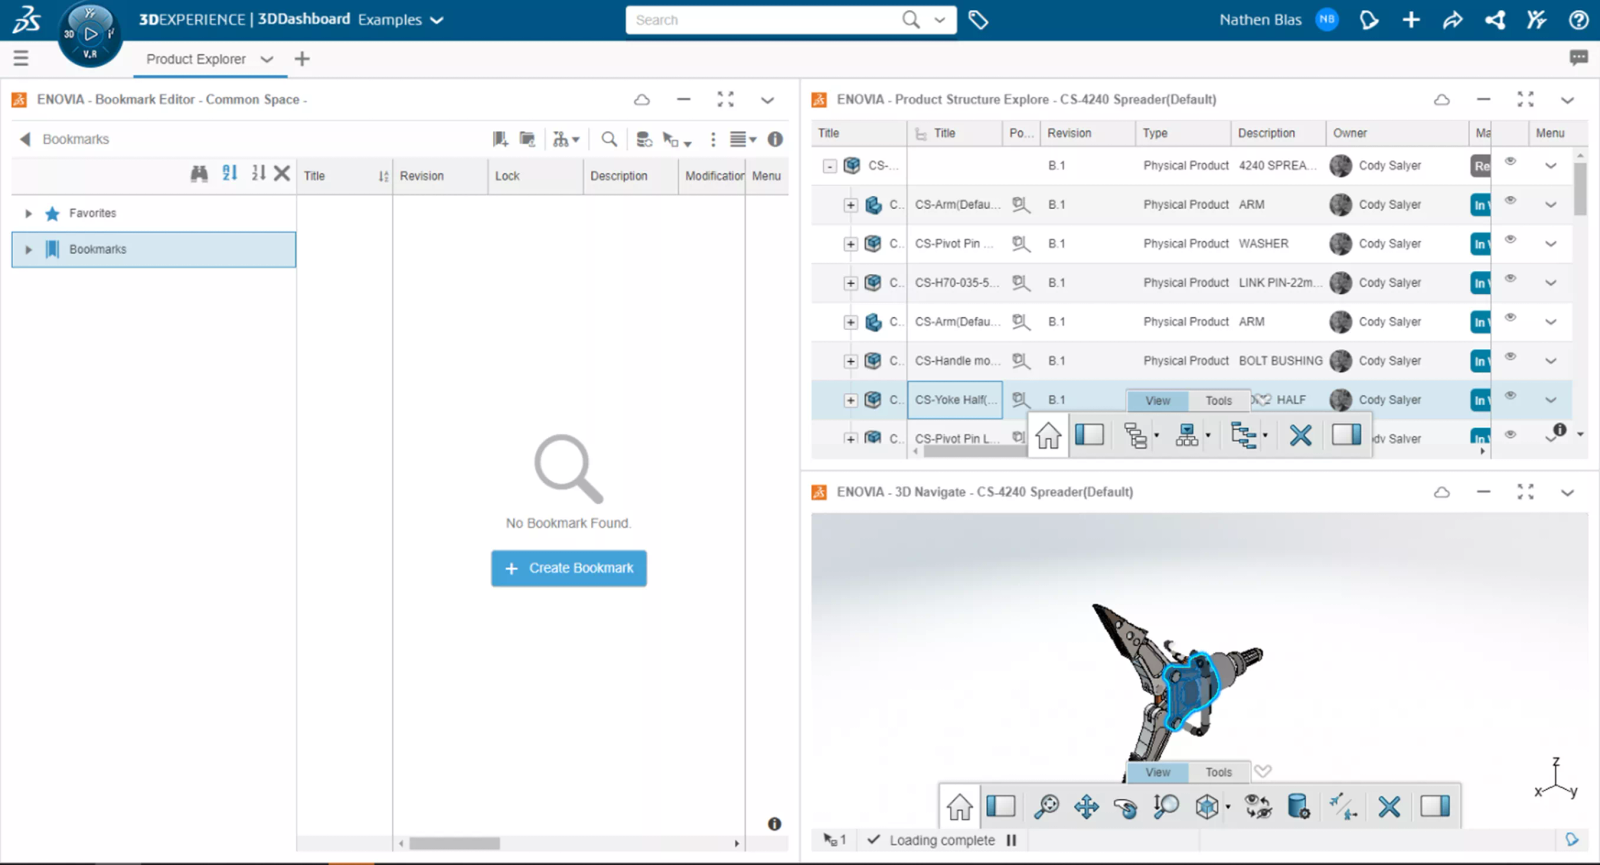Image resolution: width=1600 pixels, height=865 pixels.
Task: Collapse the CS- root product node
Action: [830, 166]
